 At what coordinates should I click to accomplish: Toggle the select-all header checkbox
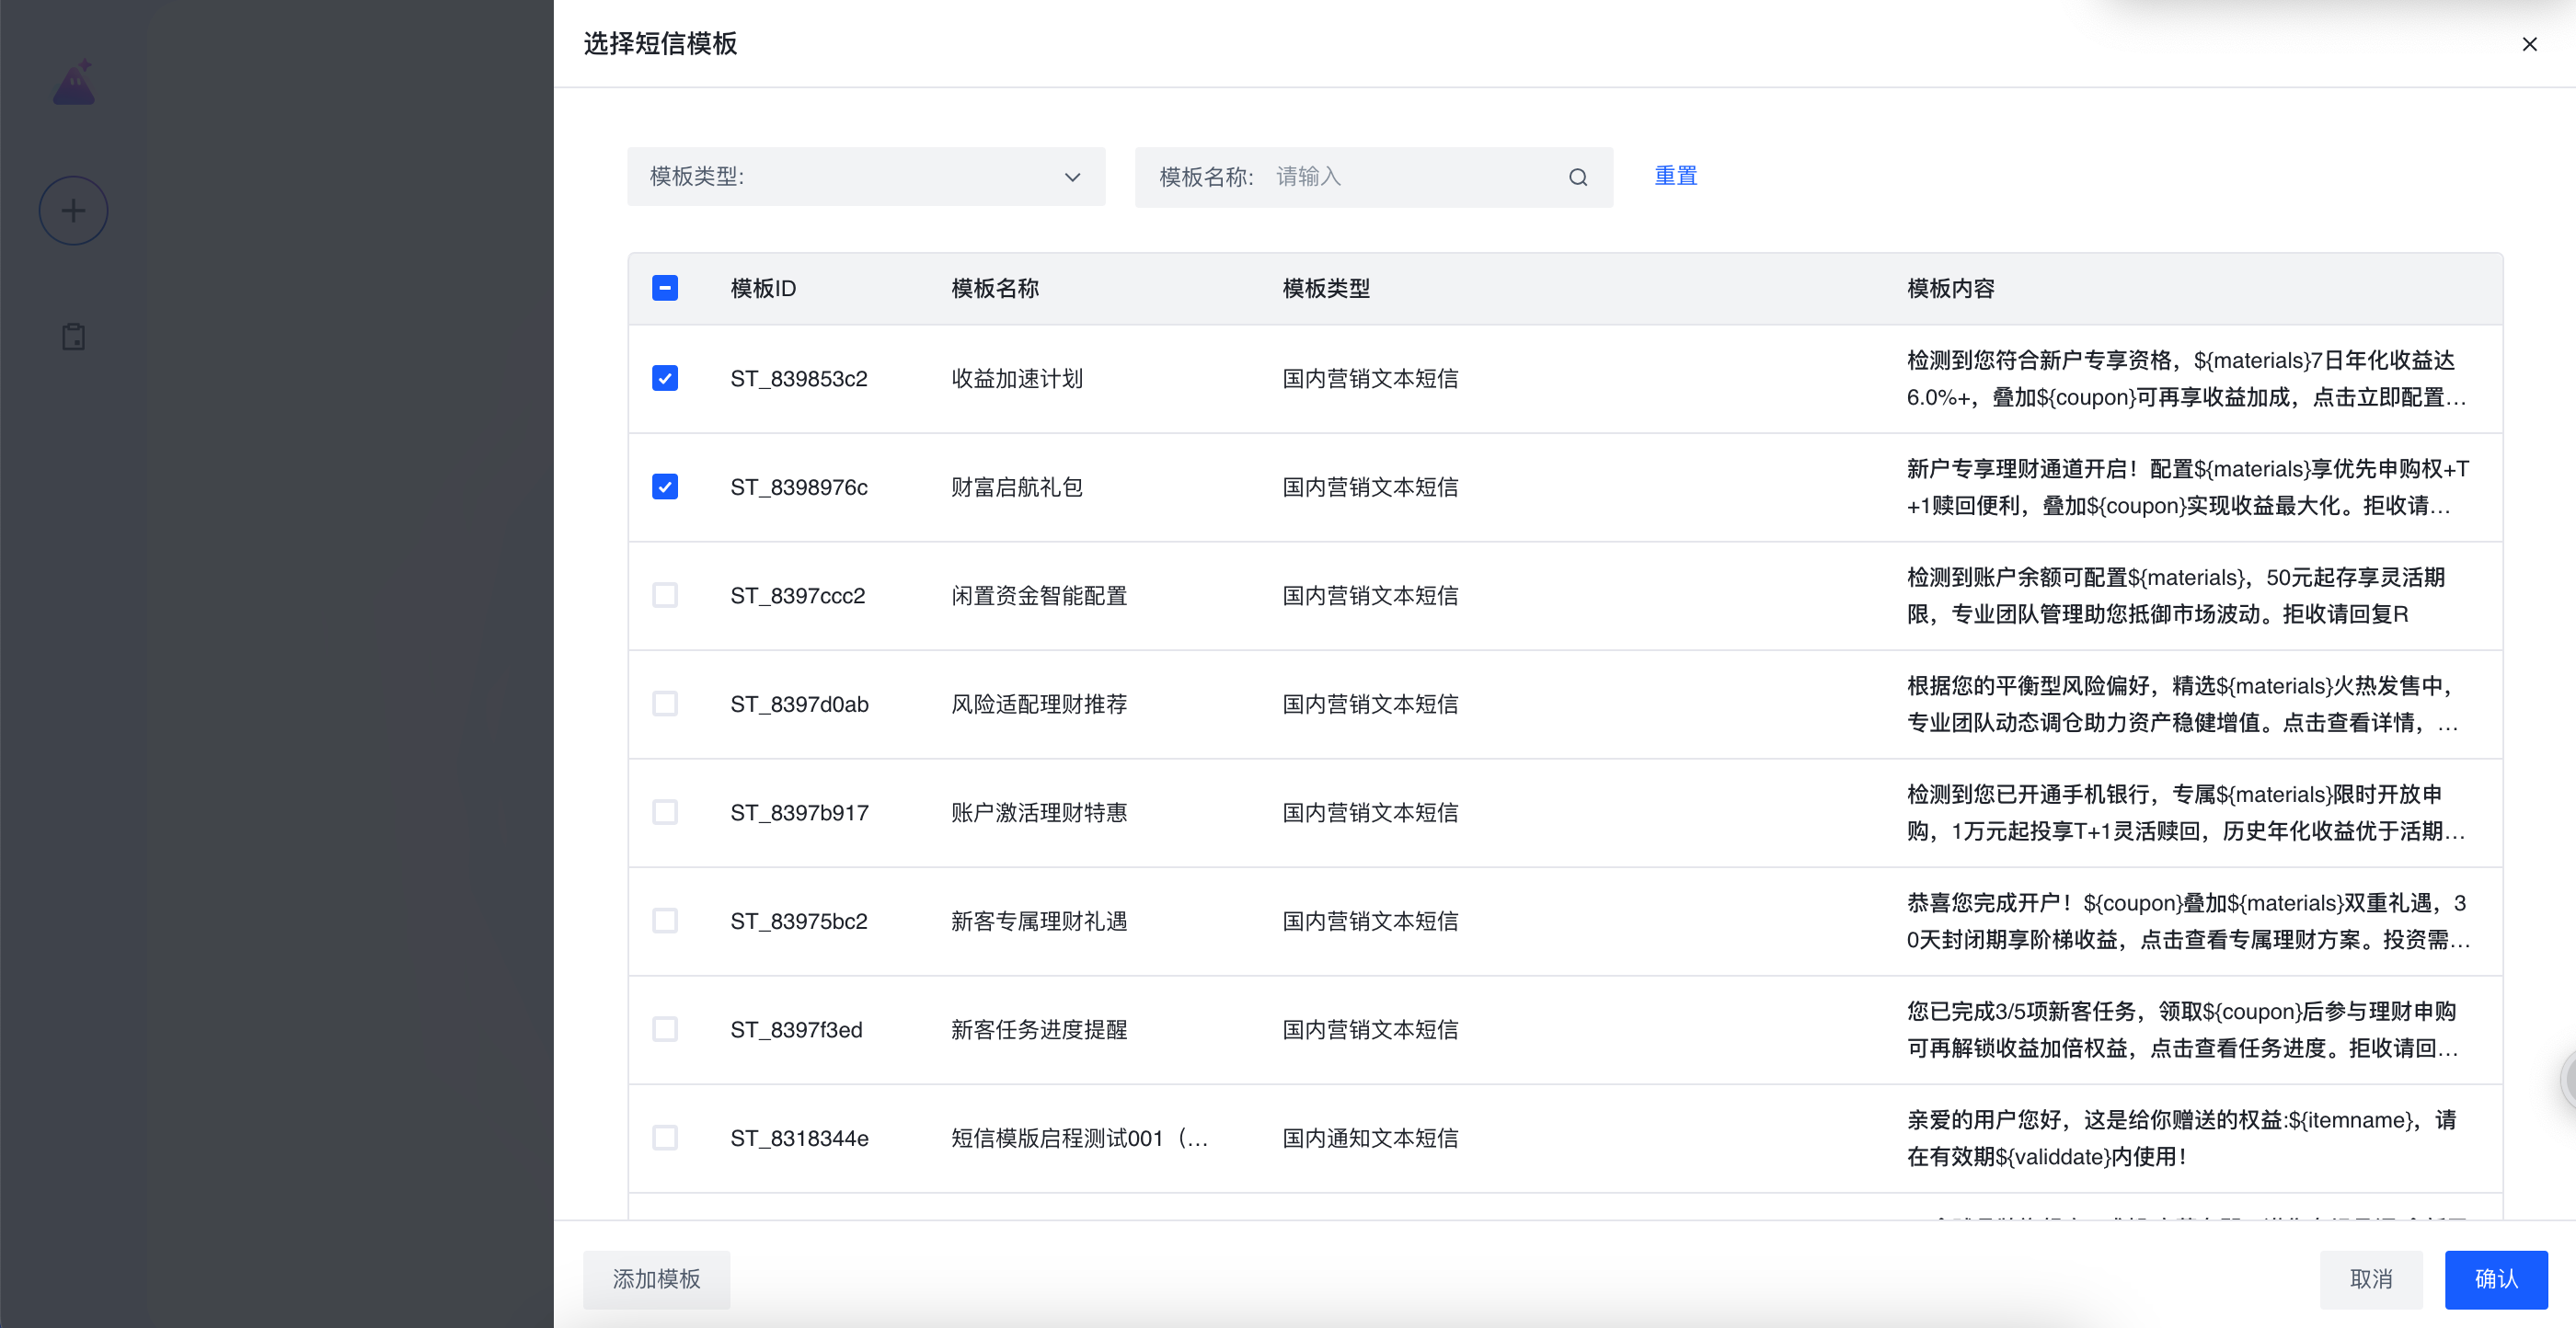point(665,288)
